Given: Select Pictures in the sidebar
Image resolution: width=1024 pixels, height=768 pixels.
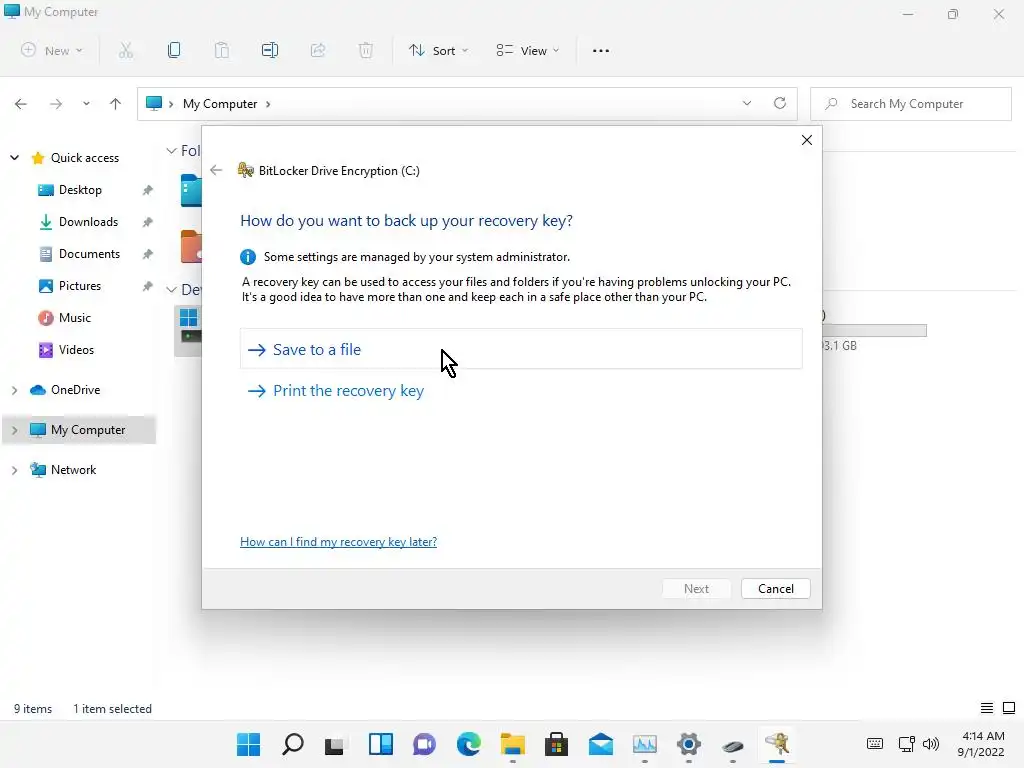Looking at the screenshot, I should pos(80,286).
